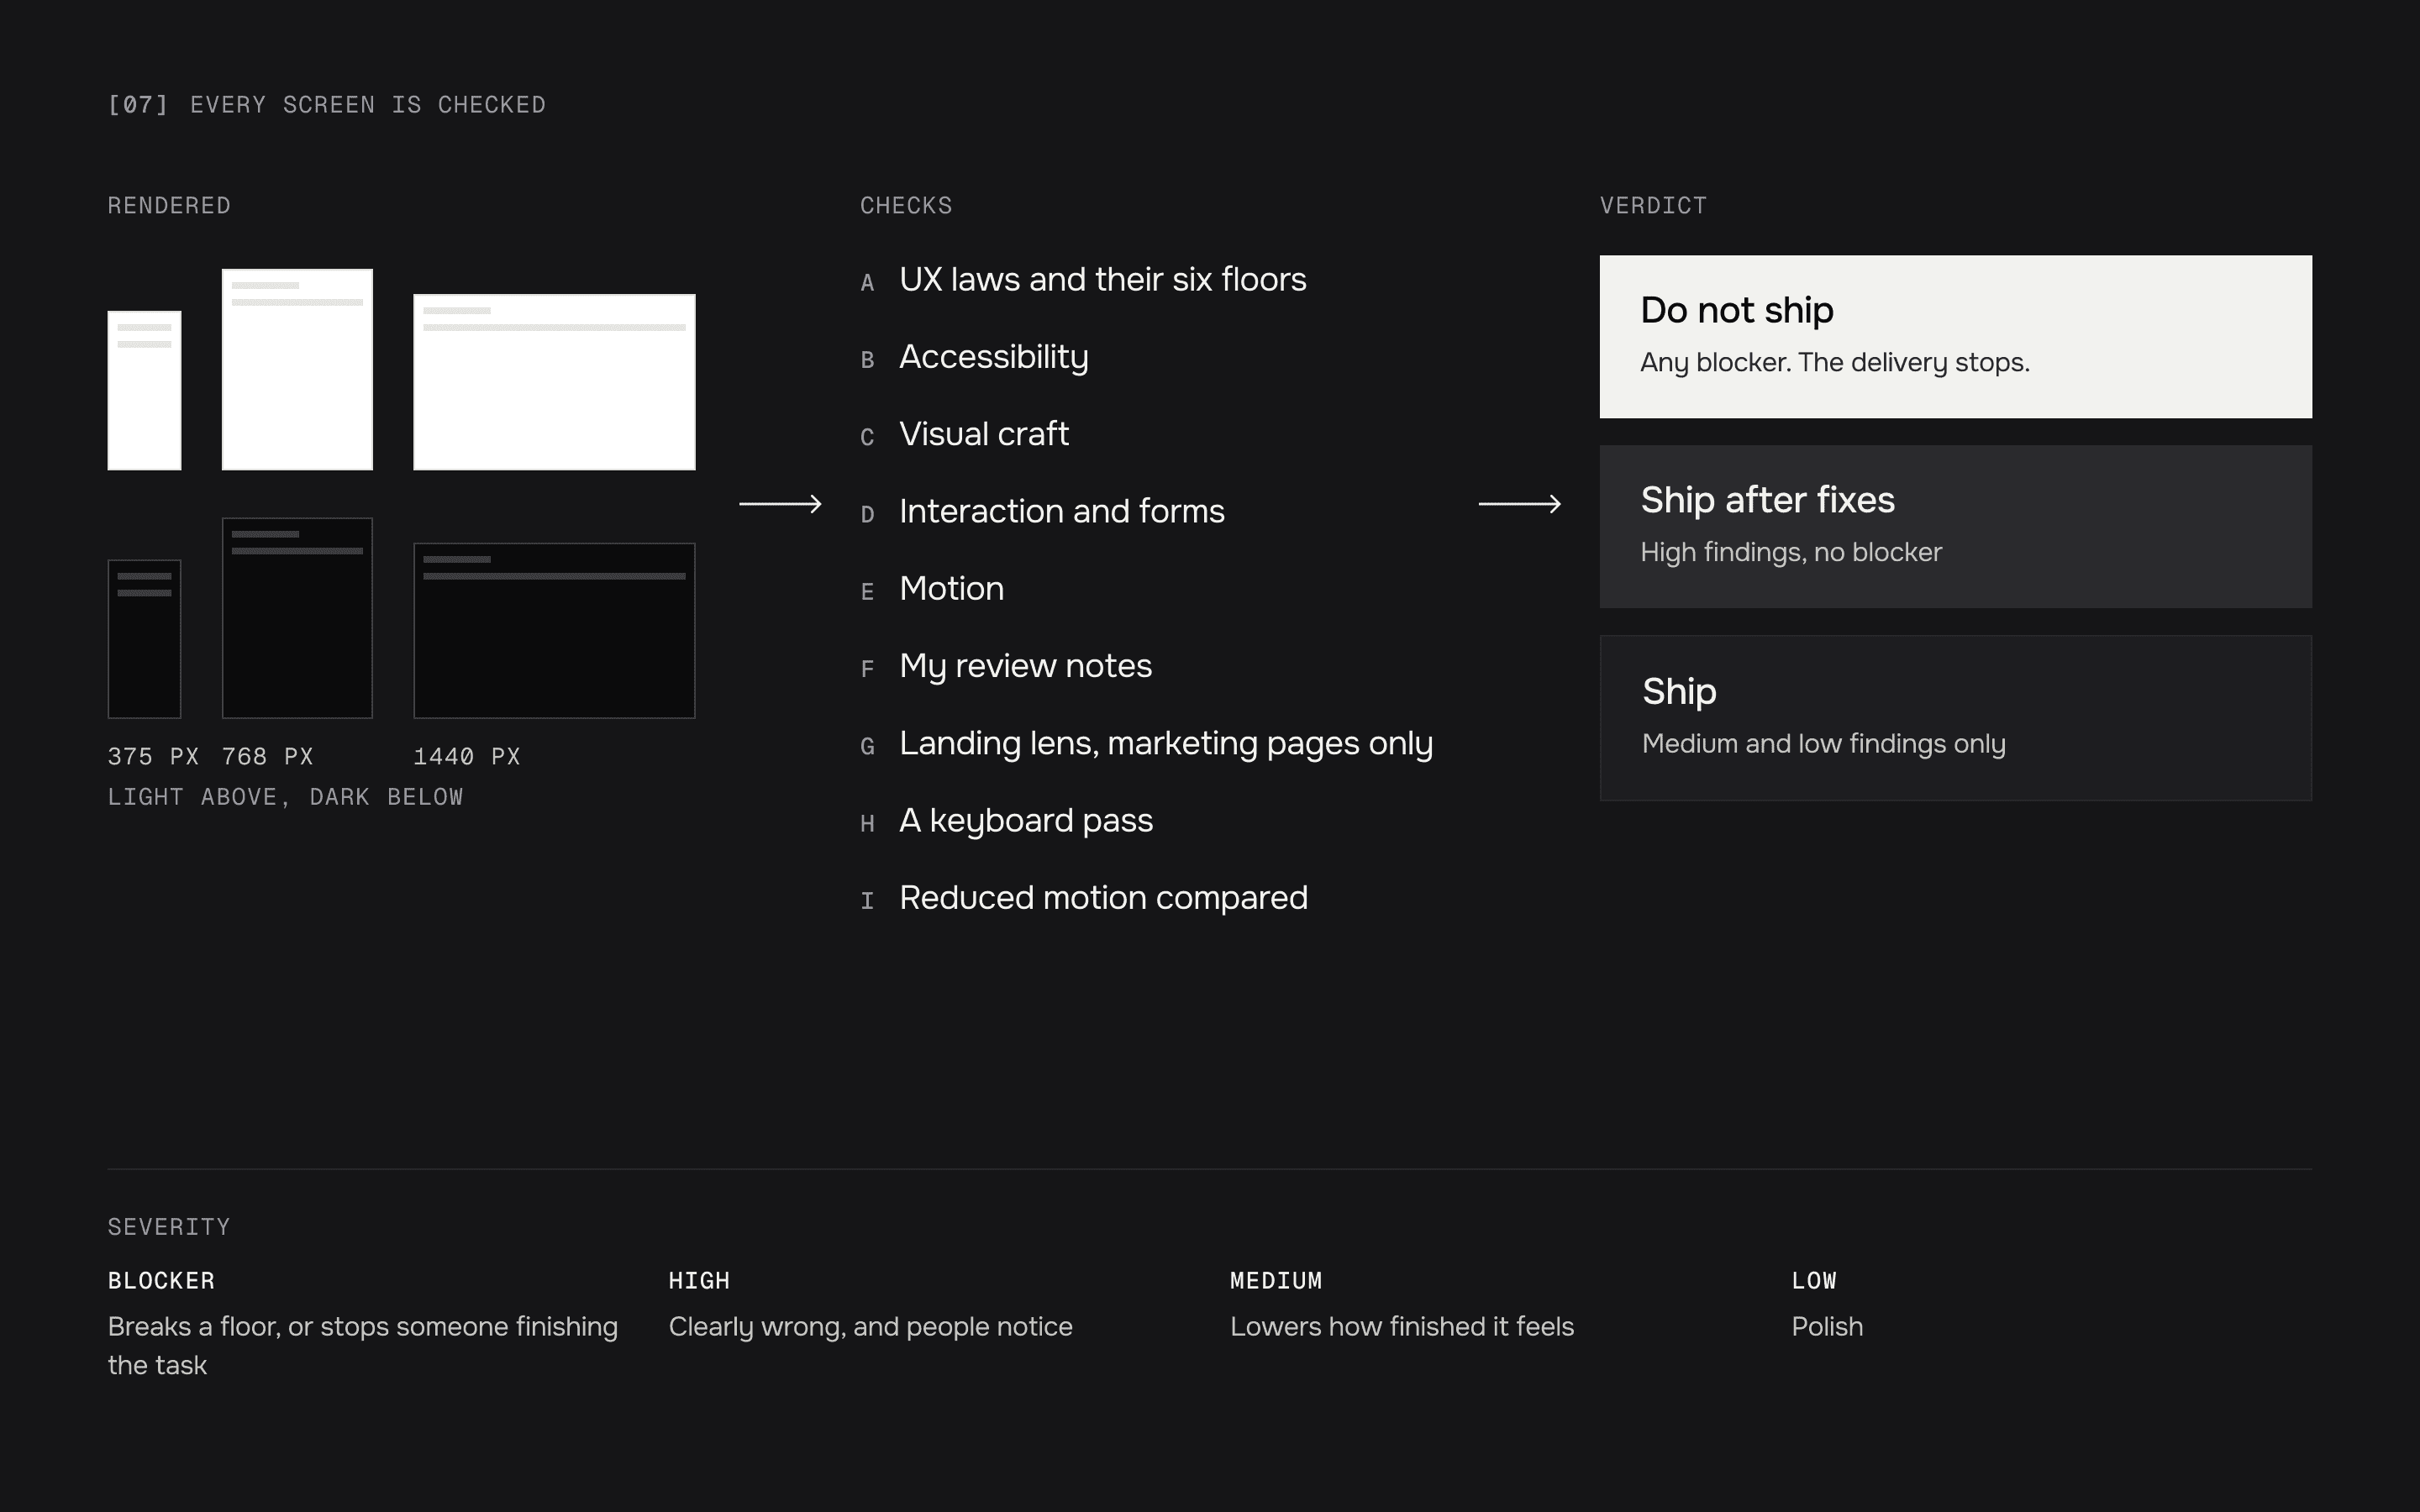Click the 'HIGH' severity heading
Viewport: 2420px width, 1512px height.
(699, 1281)
